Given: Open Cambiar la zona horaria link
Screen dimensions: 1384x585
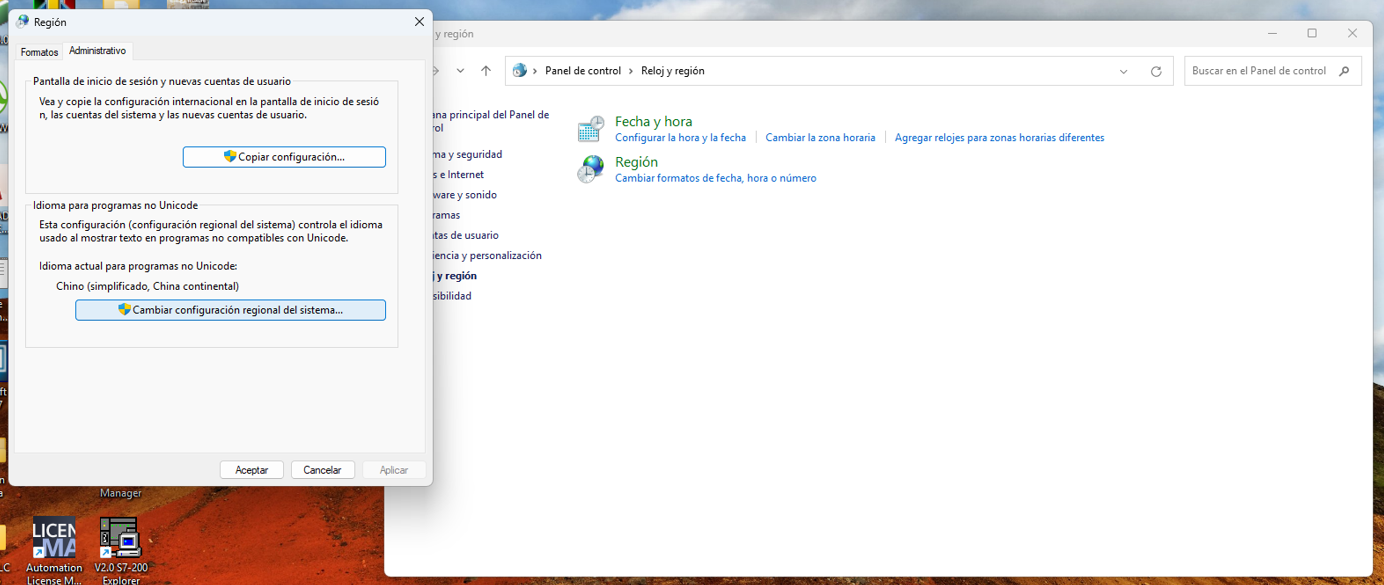Looking at the screenshot, I should point(820,138).
